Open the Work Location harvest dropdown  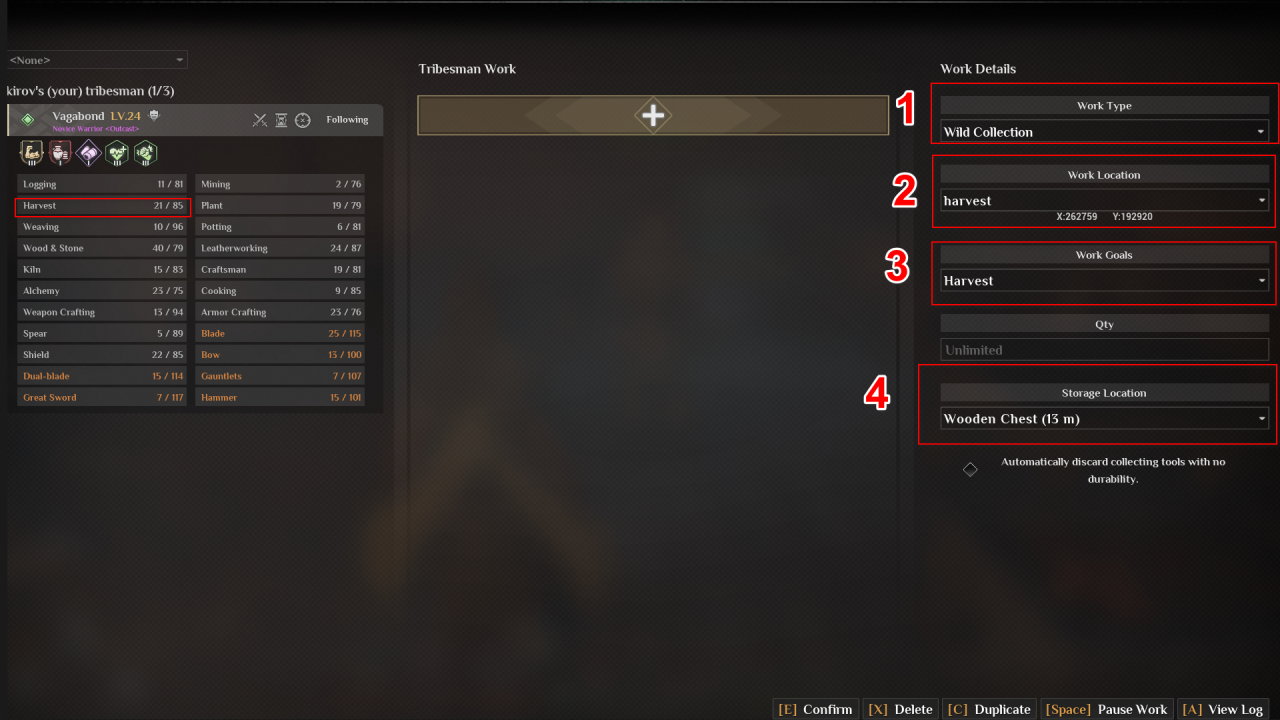1104,200
